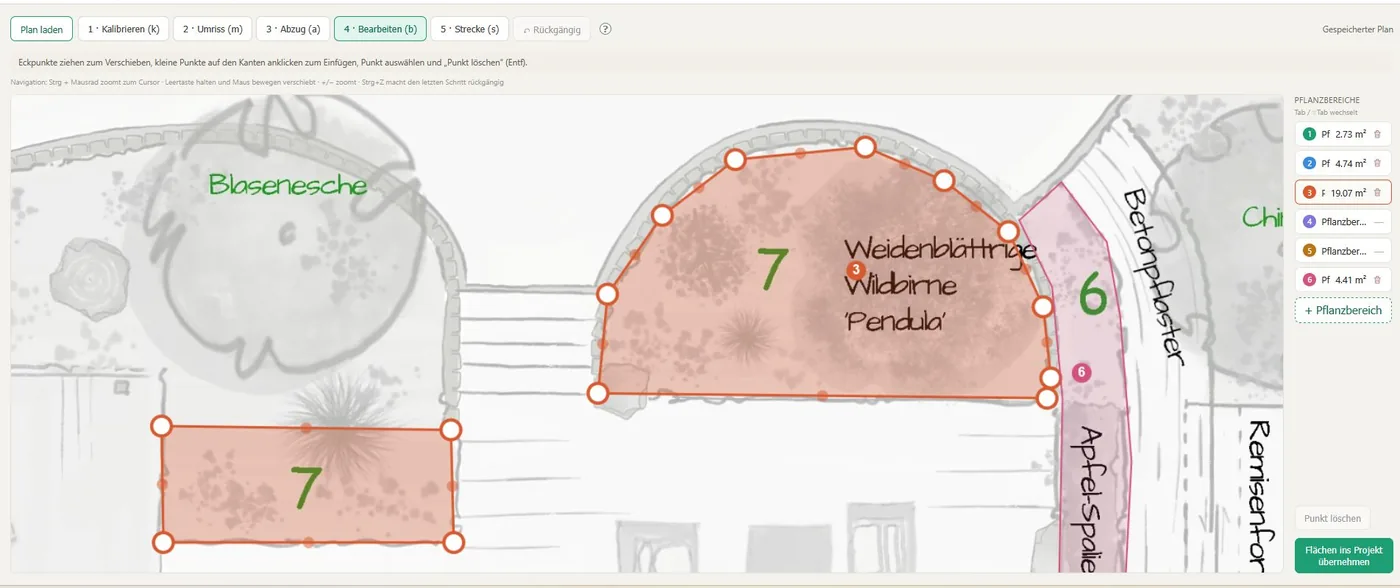This screenshot has height=588, width=1400.
Task: Click Flächen ins Projekt übernehmen
Action: tap(1343, 556)
